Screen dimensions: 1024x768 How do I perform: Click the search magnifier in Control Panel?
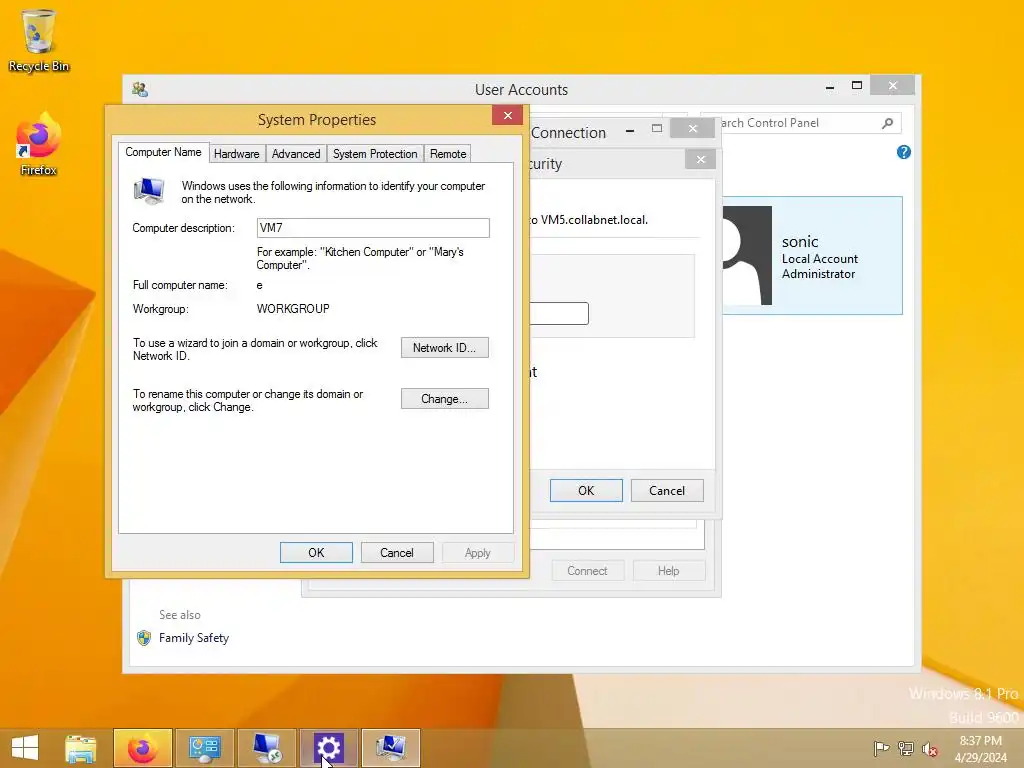[888, 123]
